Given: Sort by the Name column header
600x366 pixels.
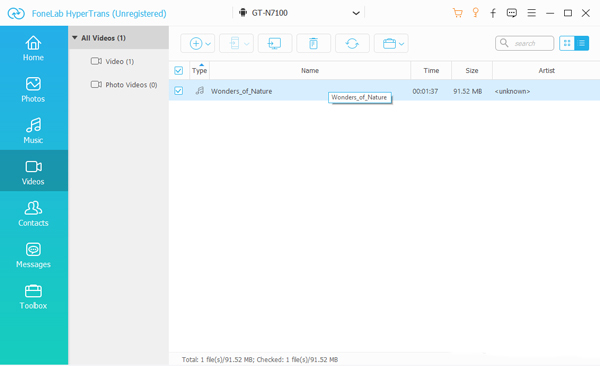Looking at the screenshot, I should pos(310,70).
